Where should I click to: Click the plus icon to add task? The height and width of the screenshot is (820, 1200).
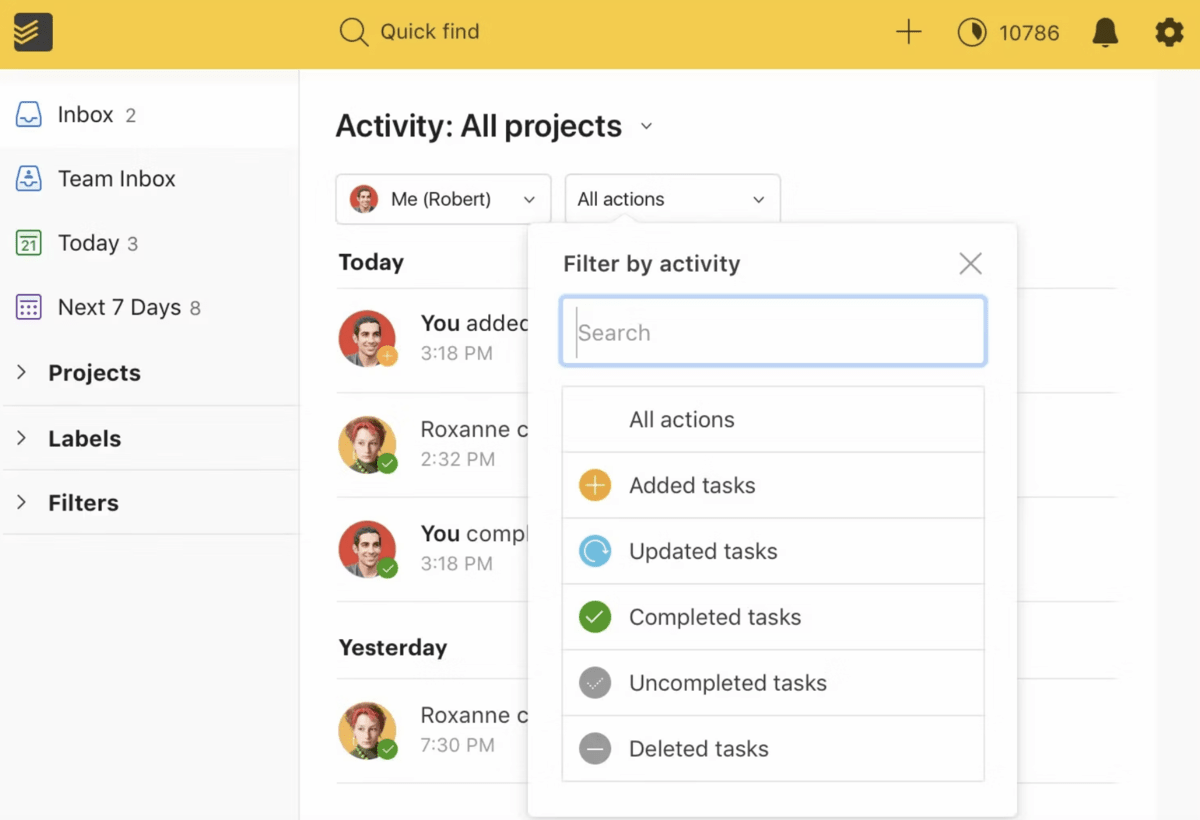click(908, 32)
